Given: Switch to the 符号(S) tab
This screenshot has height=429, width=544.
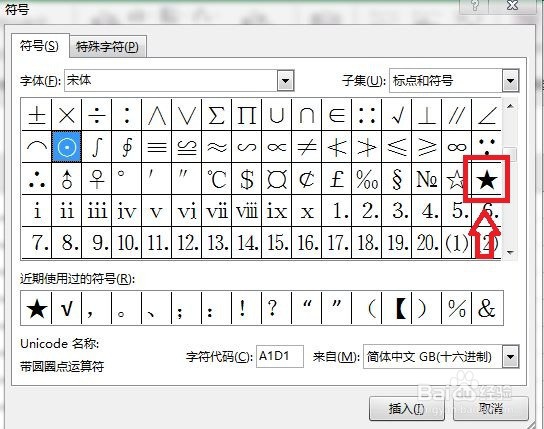Looking at the screenshot, I should 39,46.
